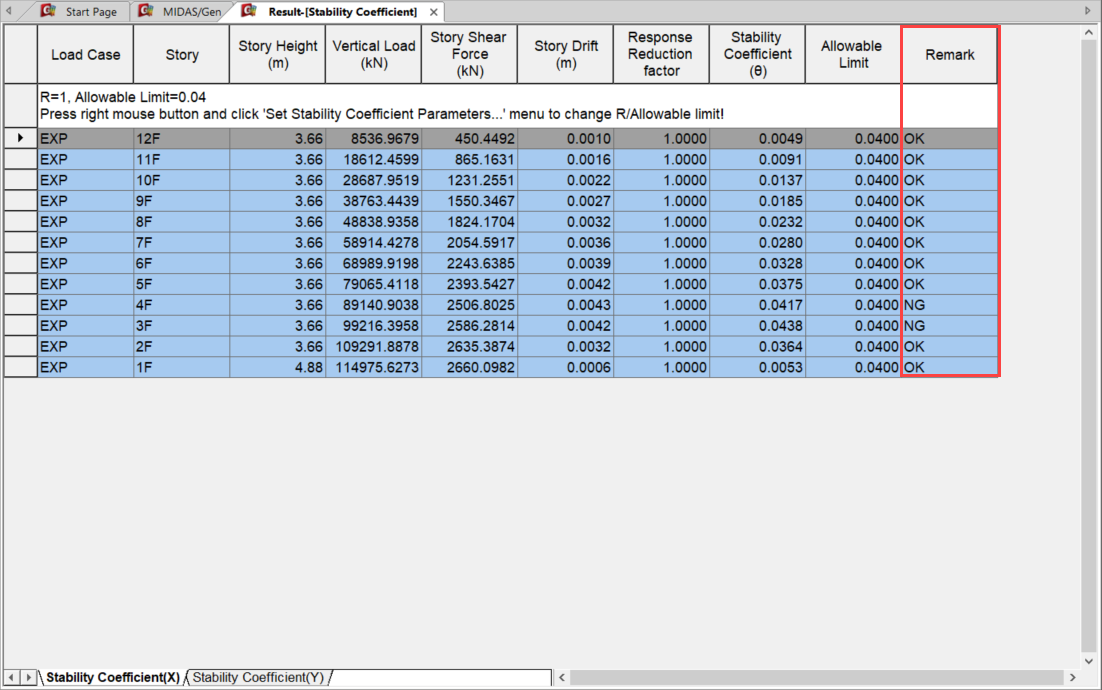1102x690 pixels.
Task: Click the sheet tab next arrow
Action: [28, 677]
